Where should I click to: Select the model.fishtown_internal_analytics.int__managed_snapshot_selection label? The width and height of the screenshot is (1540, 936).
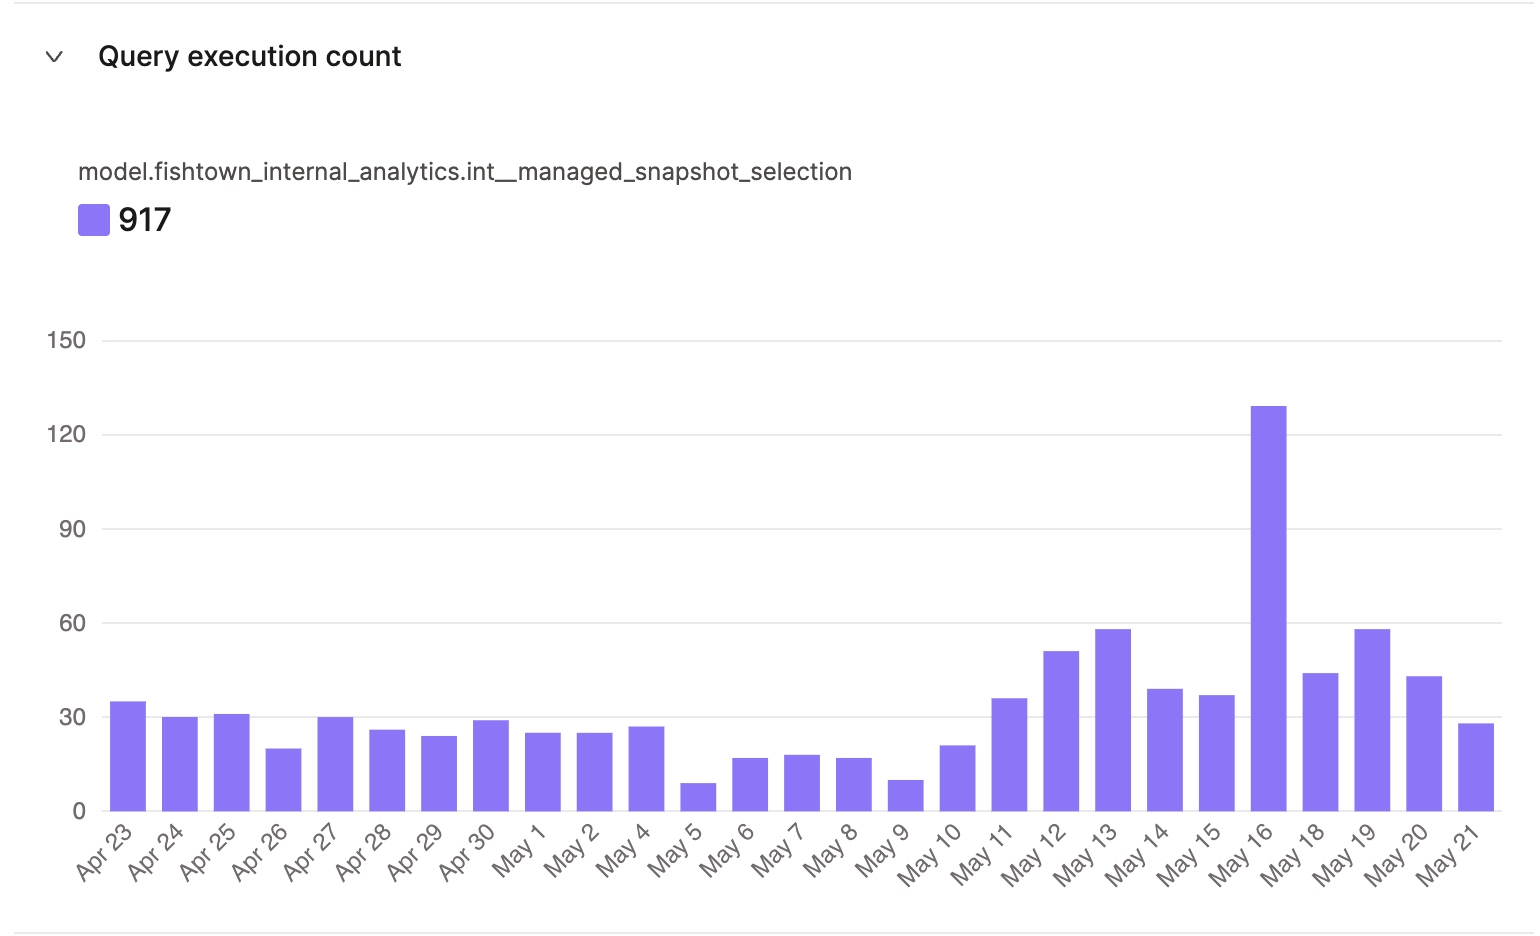point(465,171)
